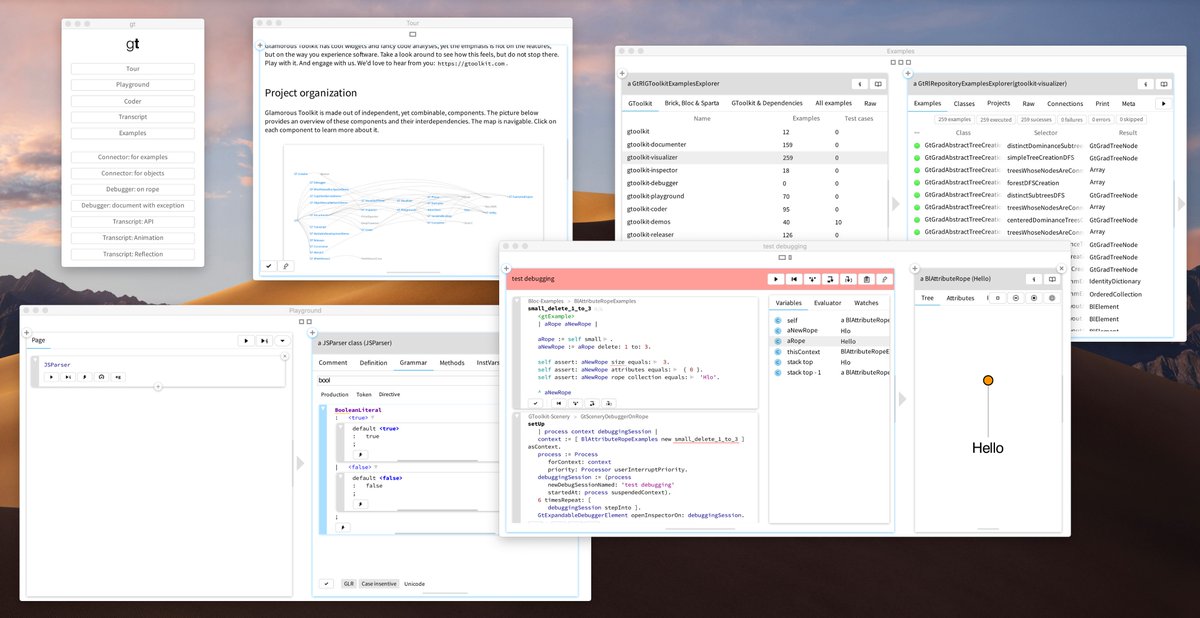This screenshot has height=618, width=1200.
Task: Click the Debugger: on rope button
Action: point(133,189)
